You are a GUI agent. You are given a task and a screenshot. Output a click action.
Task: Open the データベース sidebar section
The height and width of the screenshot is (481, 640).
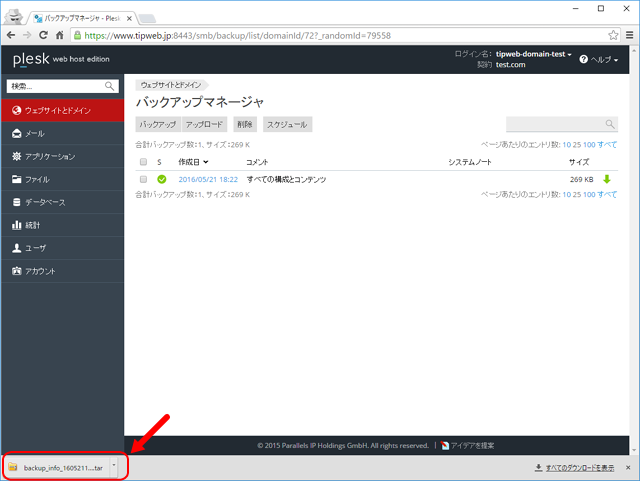tap(62, 202)
